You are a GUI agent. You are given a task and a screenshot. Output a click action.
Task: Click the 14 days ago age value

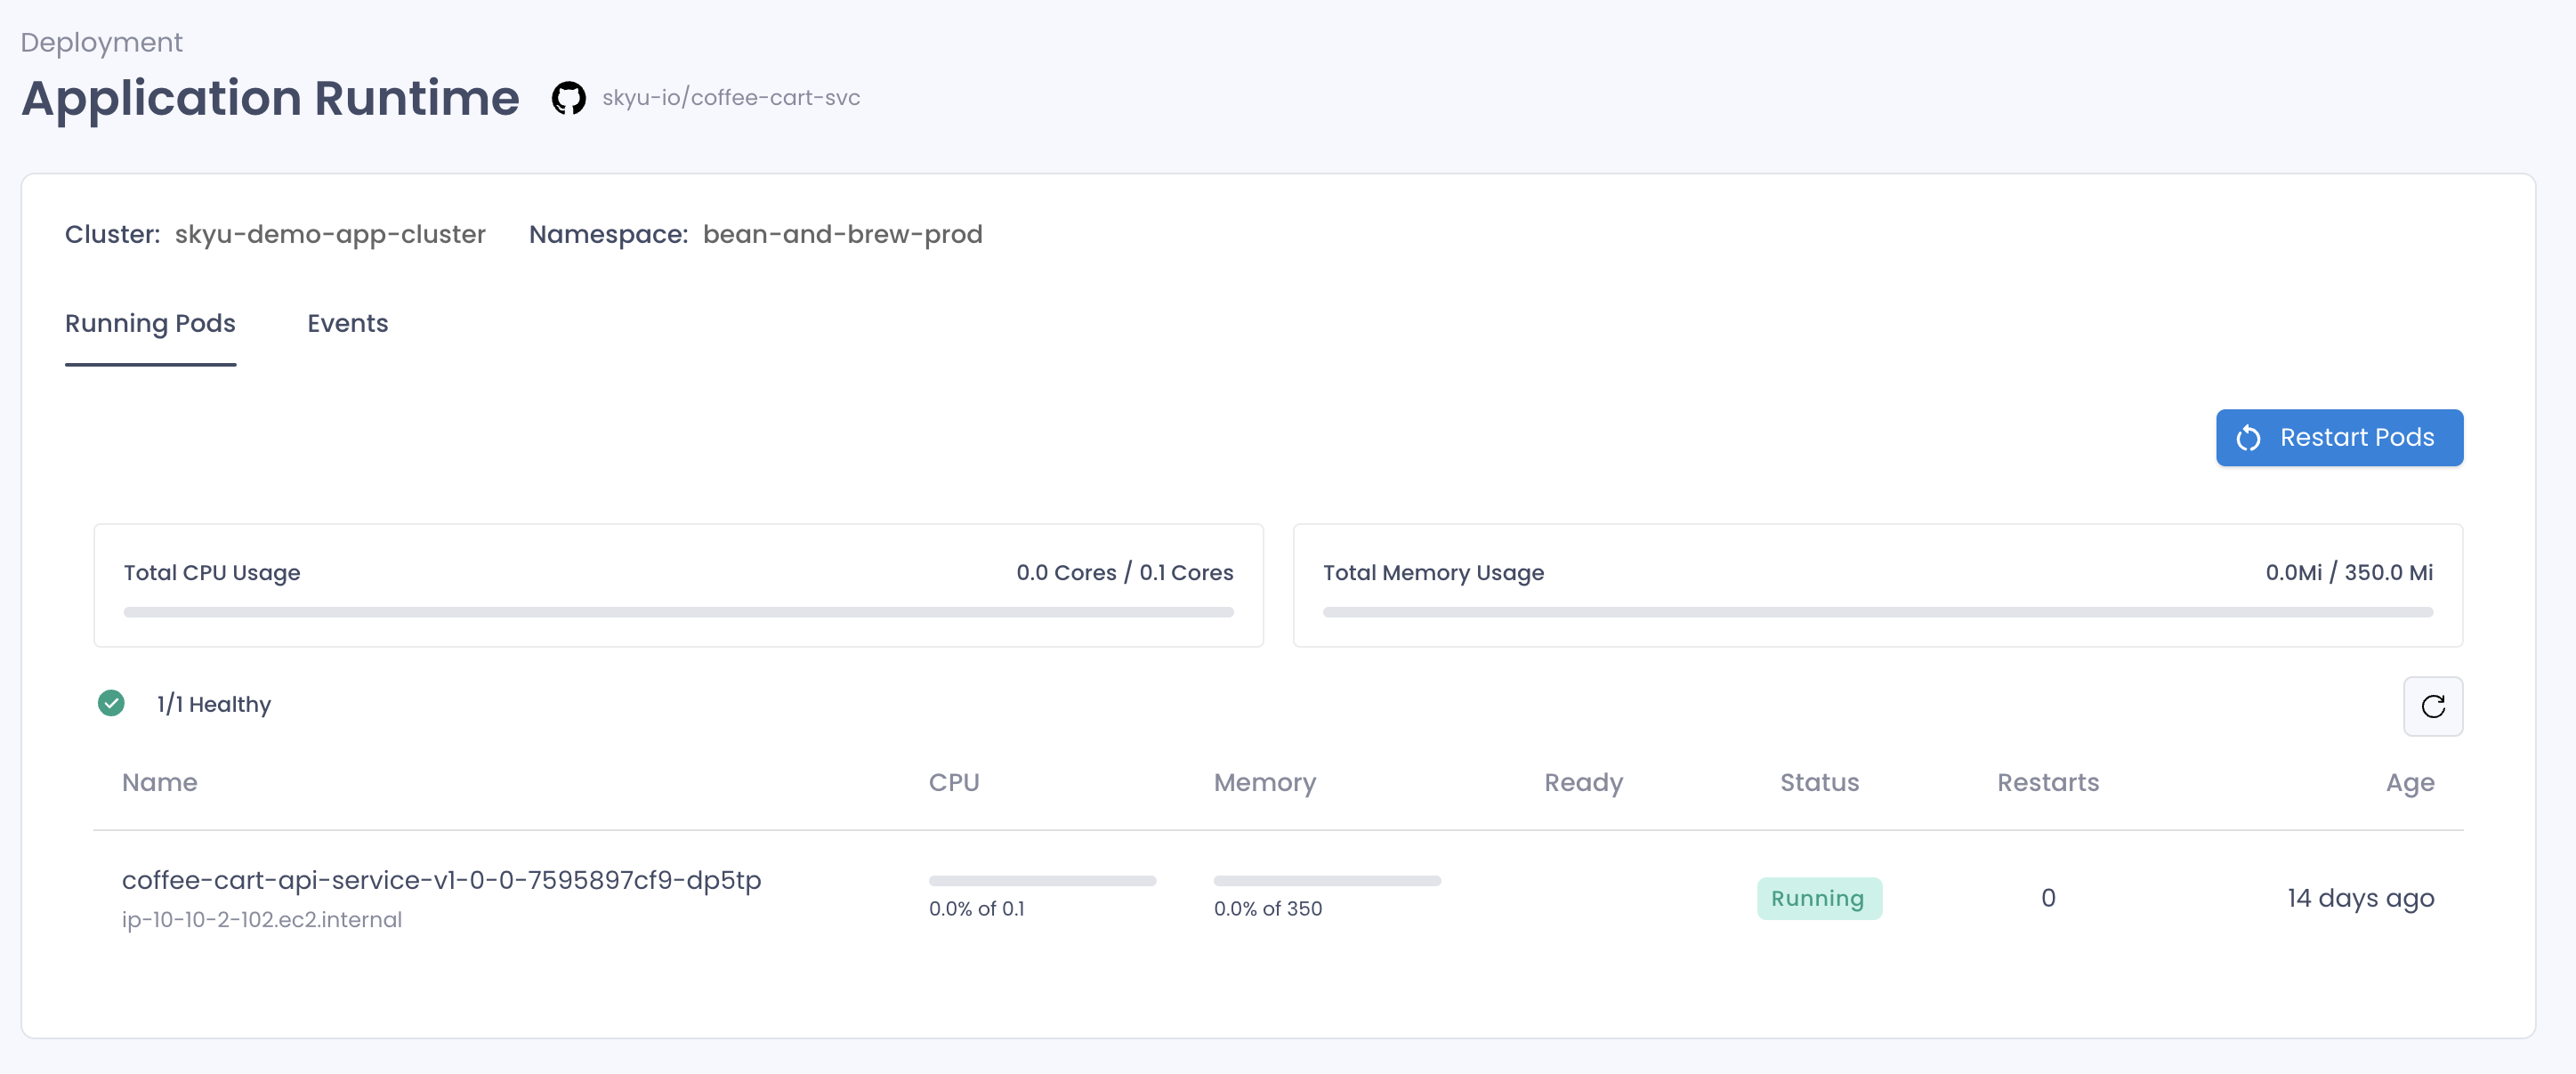(x=2360, y=898)
